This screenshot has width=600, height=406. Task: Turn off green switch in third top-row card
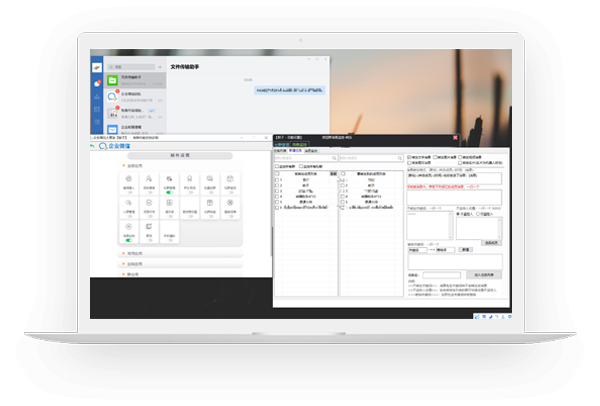(169, 192)
